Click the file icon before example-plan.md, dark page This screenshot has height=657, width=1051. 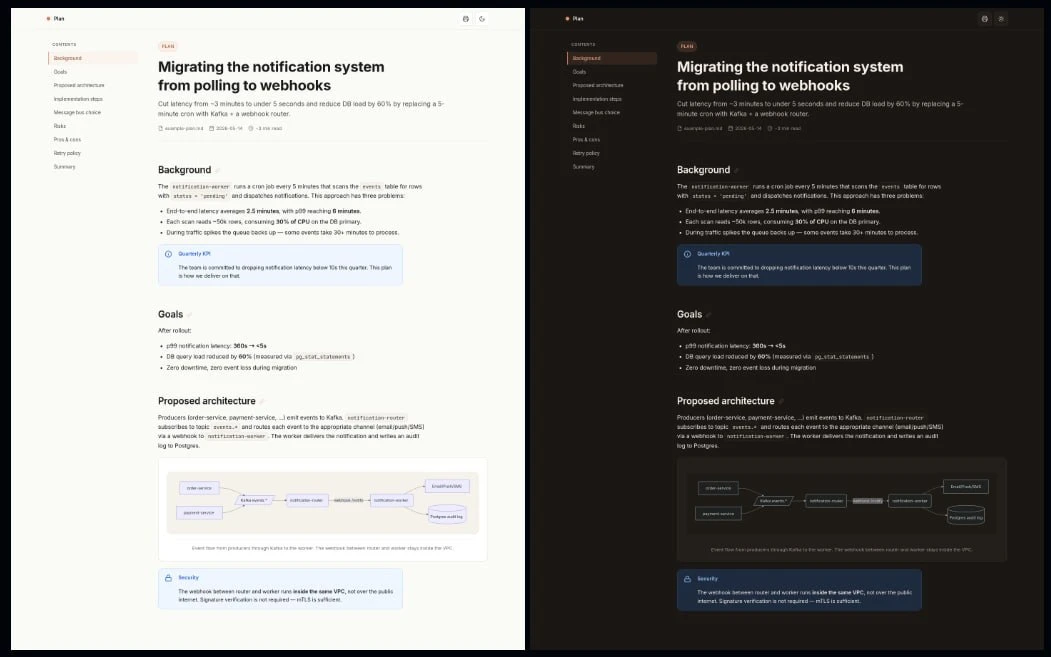(679, 128)
